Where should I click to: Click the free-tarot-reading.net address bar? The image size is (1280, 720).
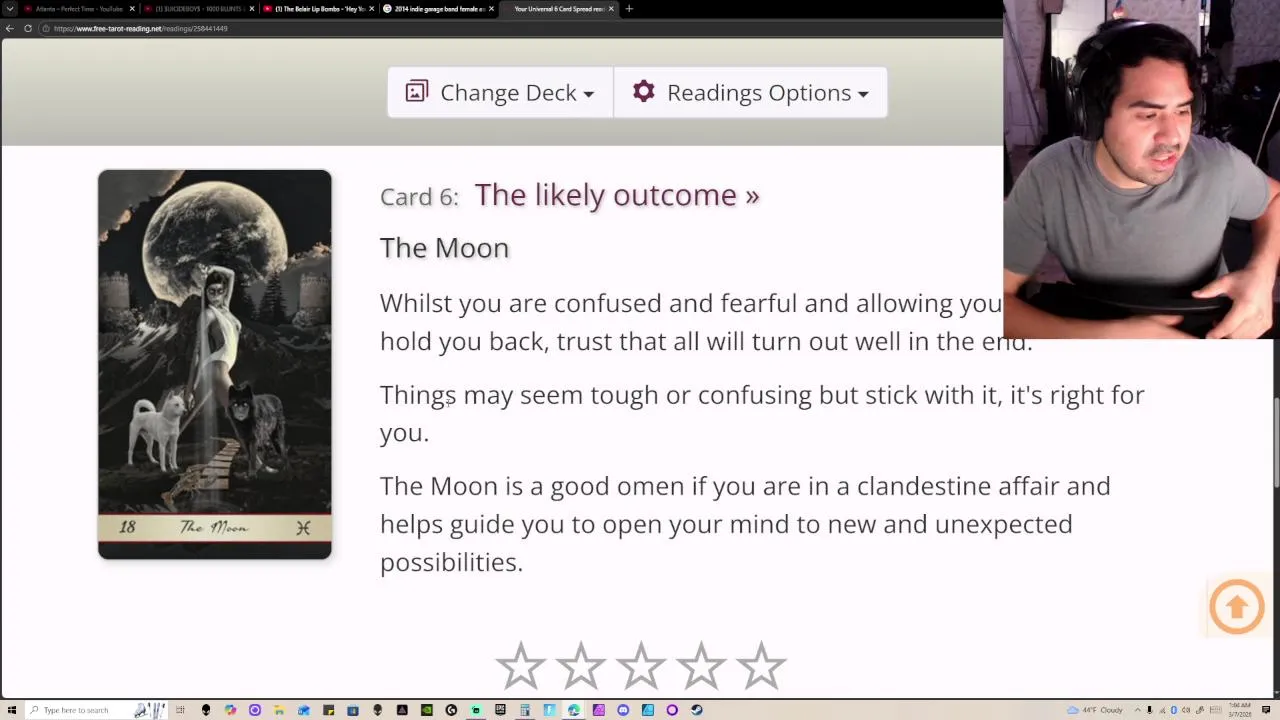point(520,28)
